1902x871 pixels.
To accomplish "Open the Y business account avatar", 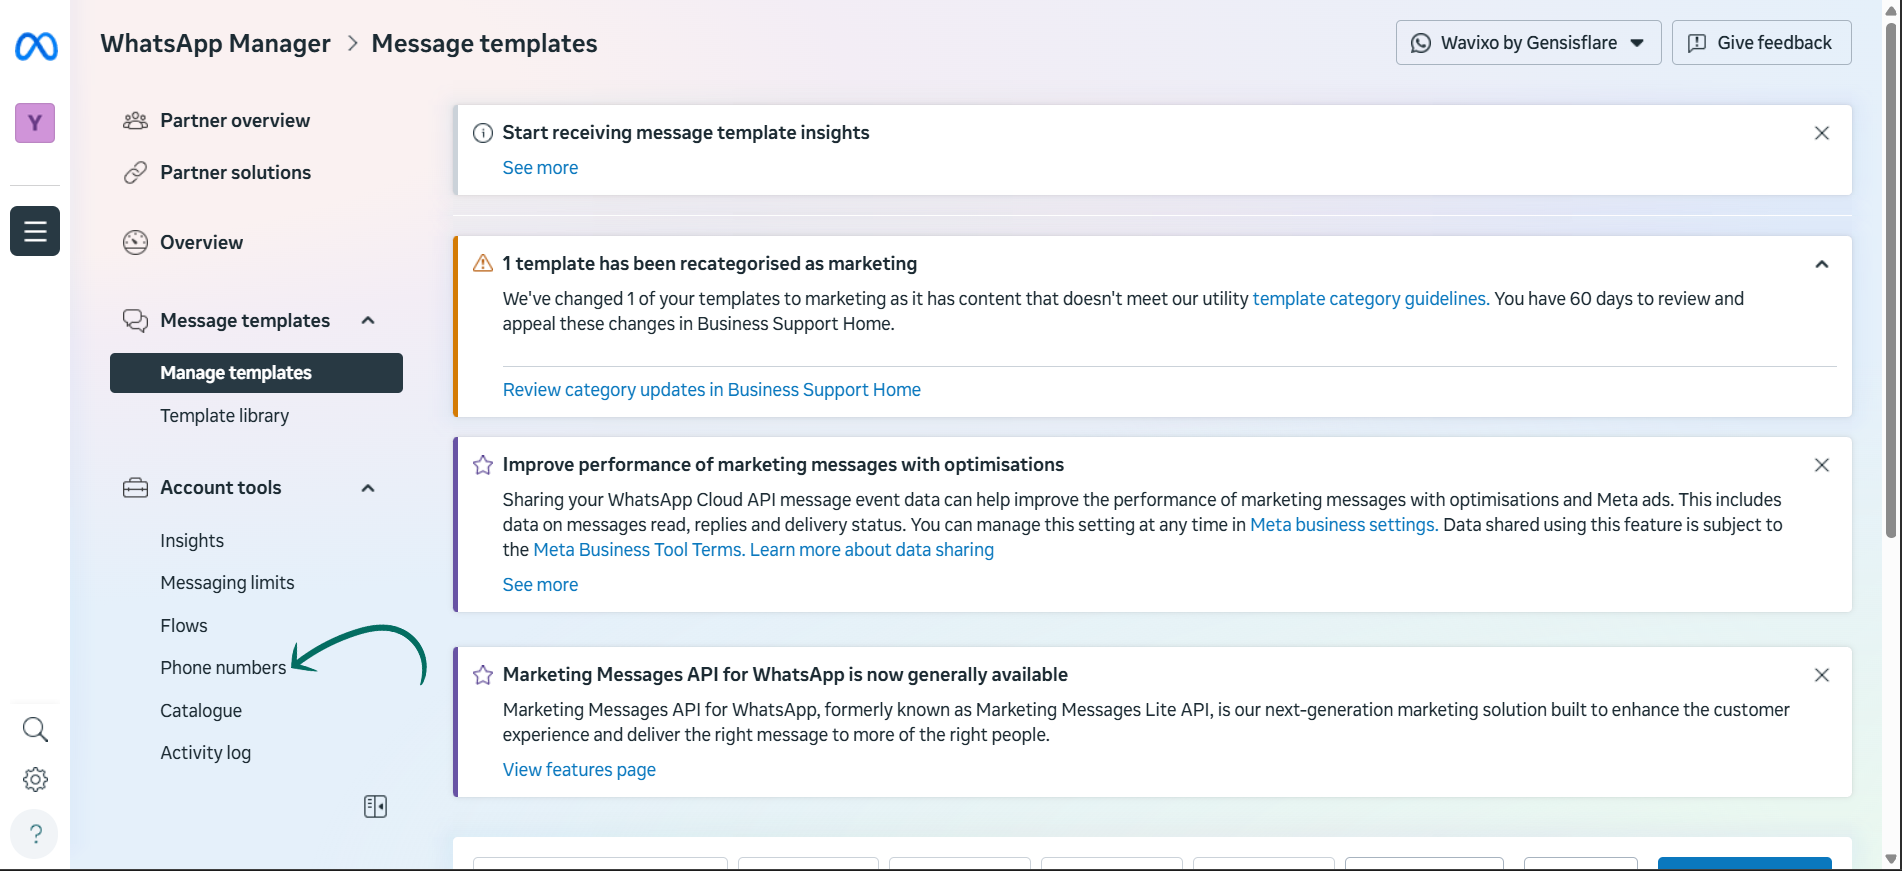I will pos(35,123).
